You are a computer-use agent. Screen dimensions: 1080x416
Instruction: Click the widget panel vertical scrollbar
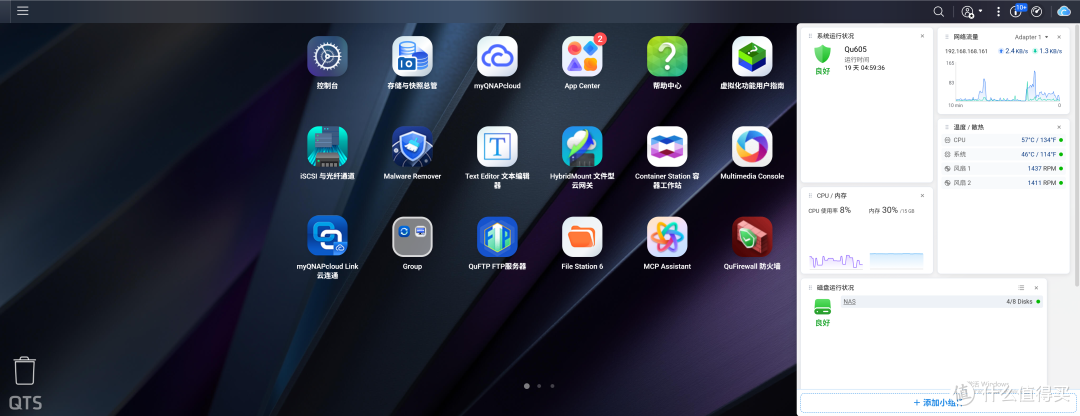tap(1077, 155)
